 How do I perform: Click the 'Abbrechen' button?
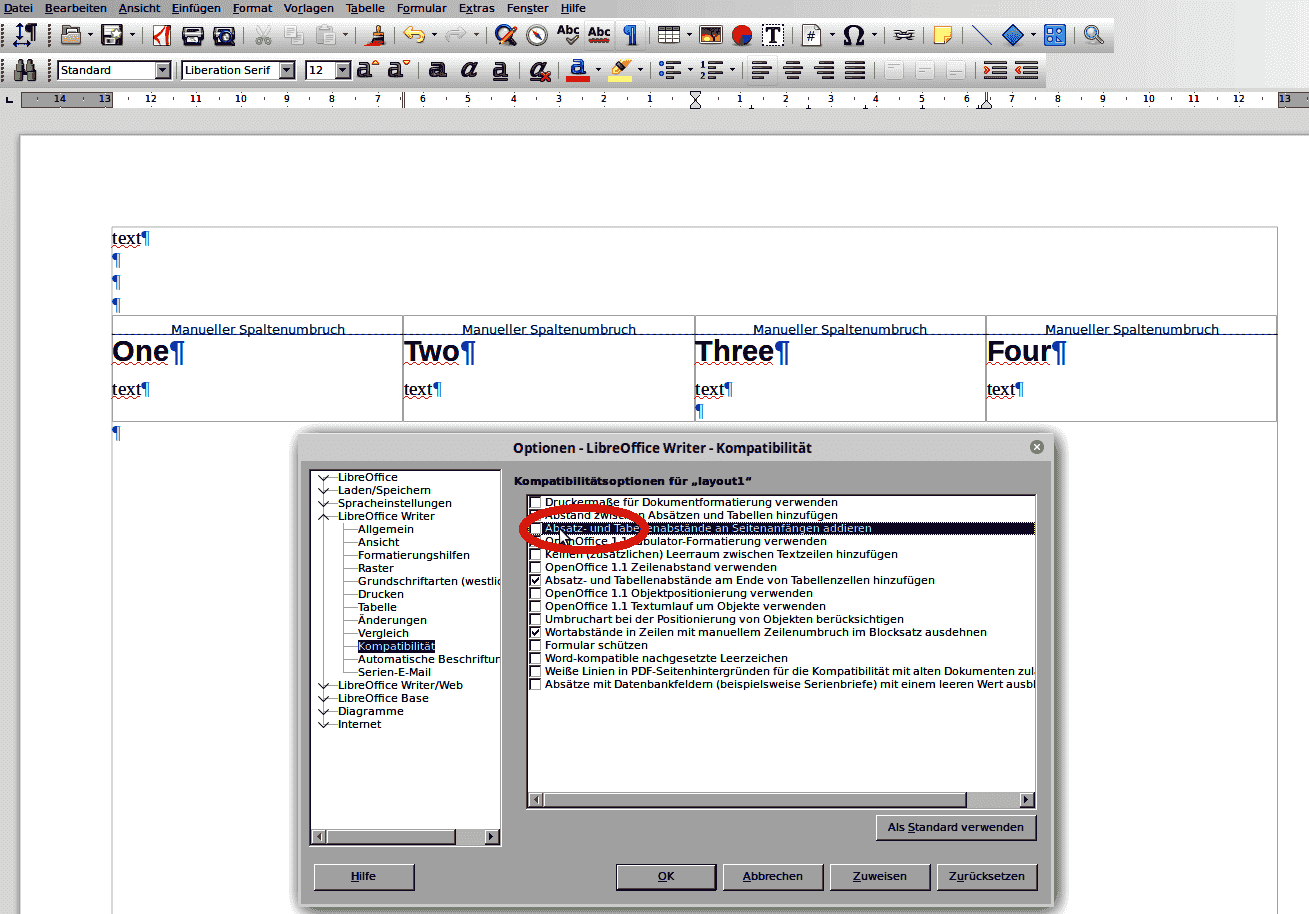pyautogui.click(x=773, y=877)
